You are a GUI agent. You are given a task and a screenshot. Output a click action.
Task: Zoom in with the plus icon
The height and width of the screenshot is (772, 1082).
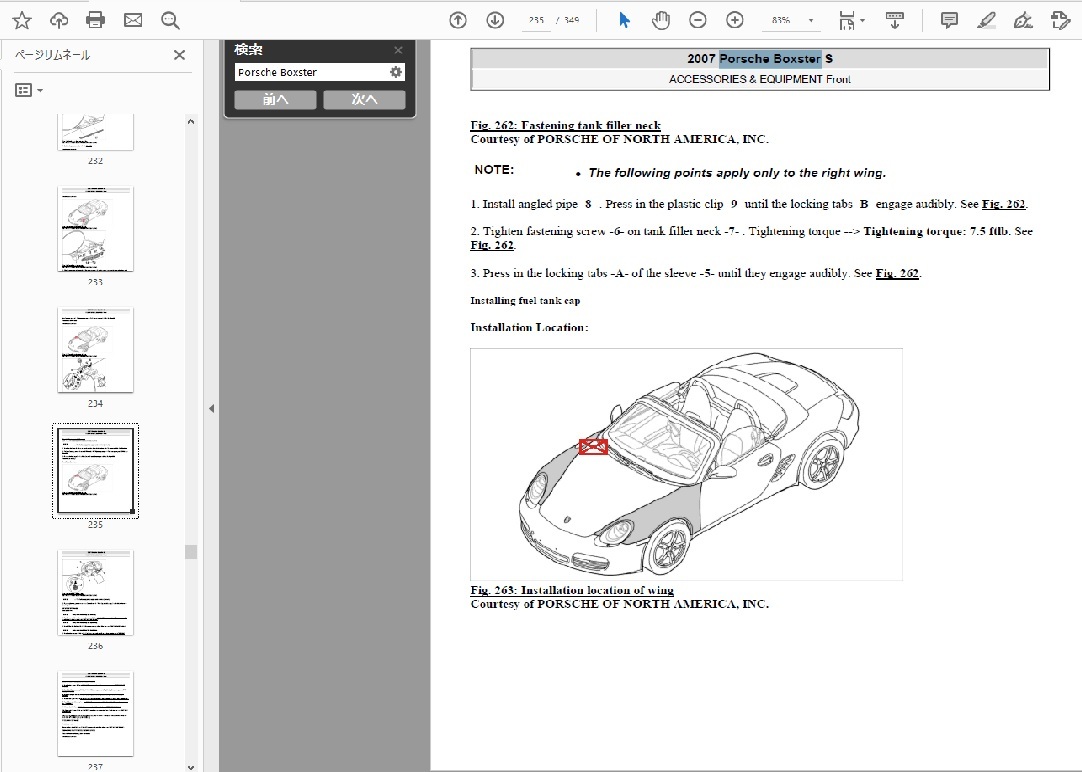[735, 20]
